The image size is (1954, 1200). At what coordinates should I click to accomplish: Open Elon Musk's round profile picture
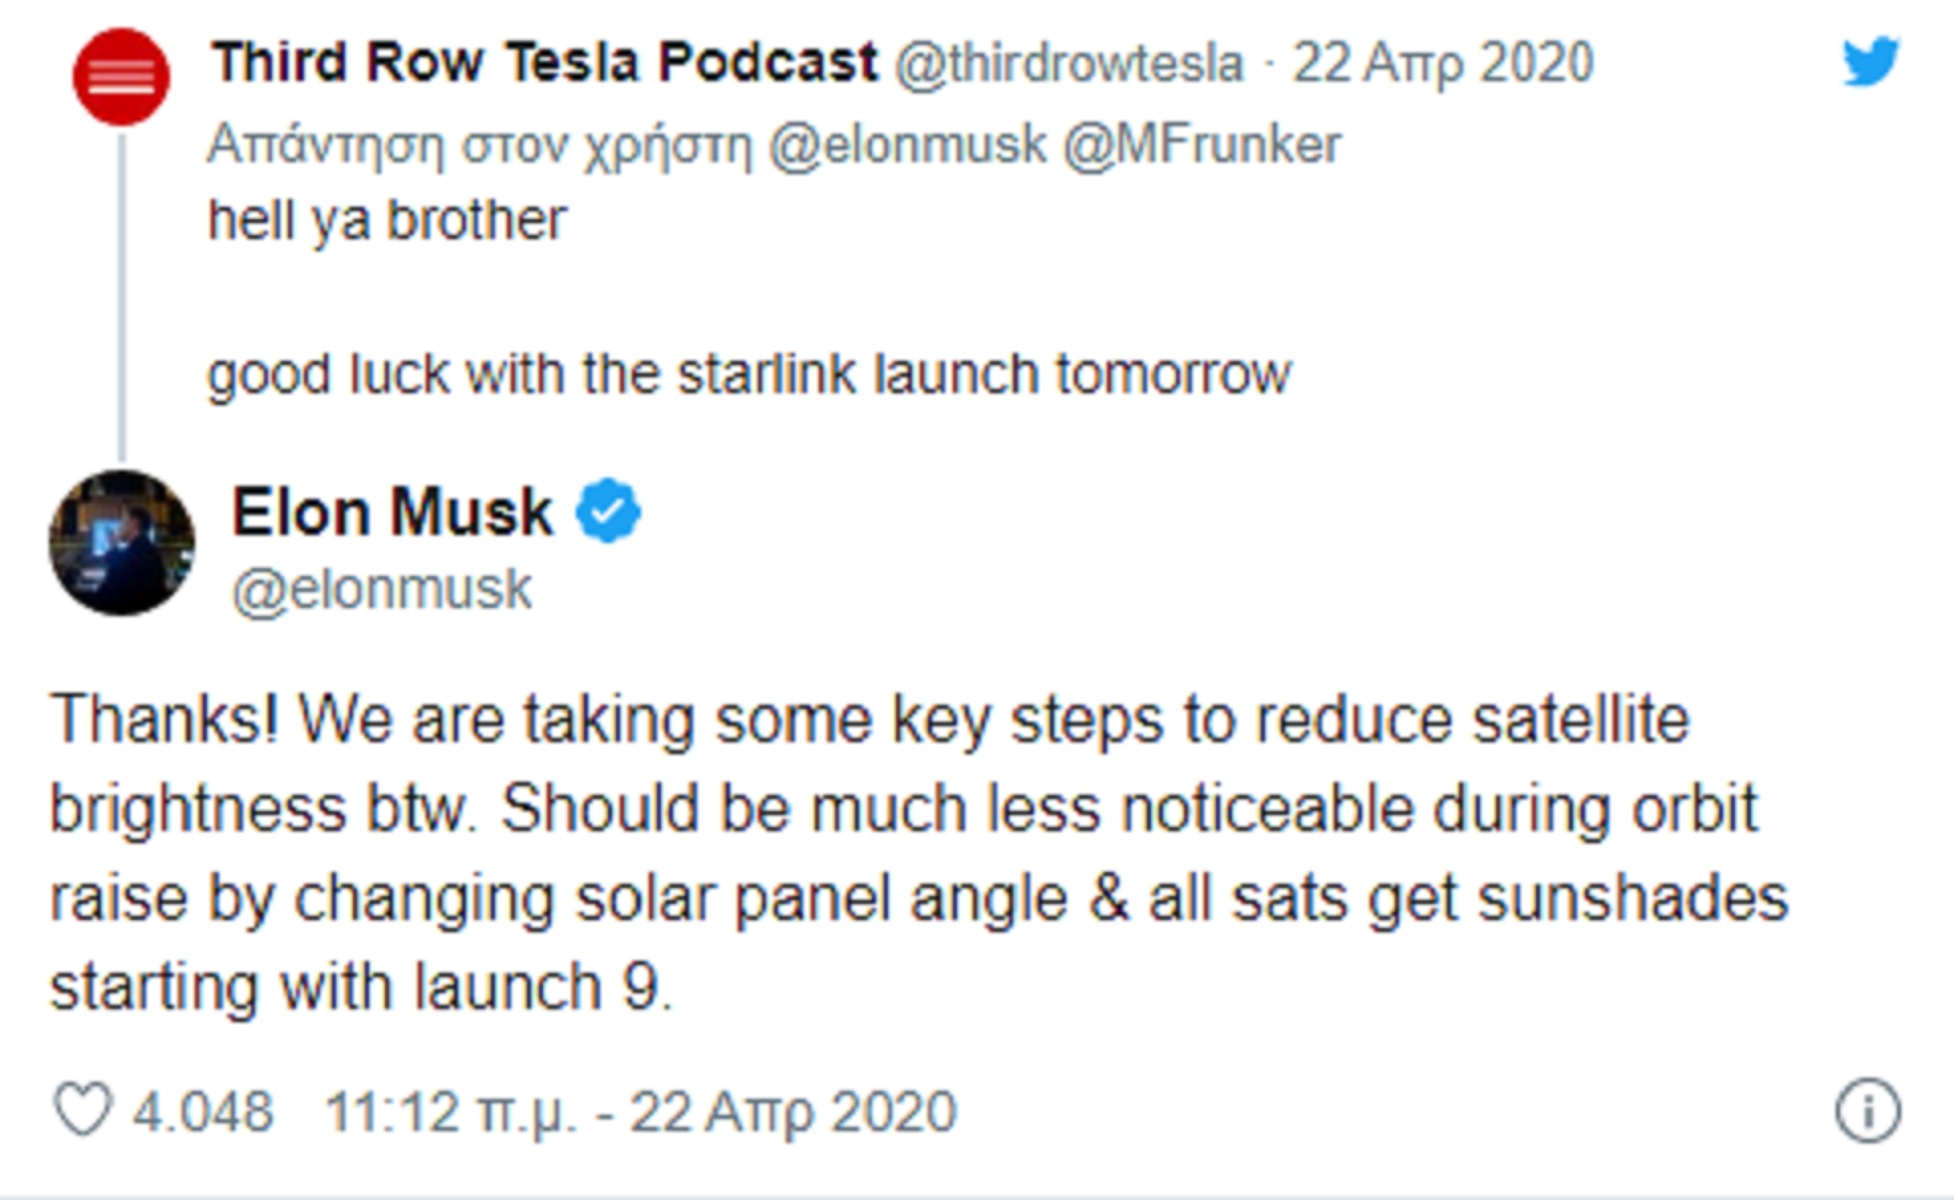pos(122,542)
